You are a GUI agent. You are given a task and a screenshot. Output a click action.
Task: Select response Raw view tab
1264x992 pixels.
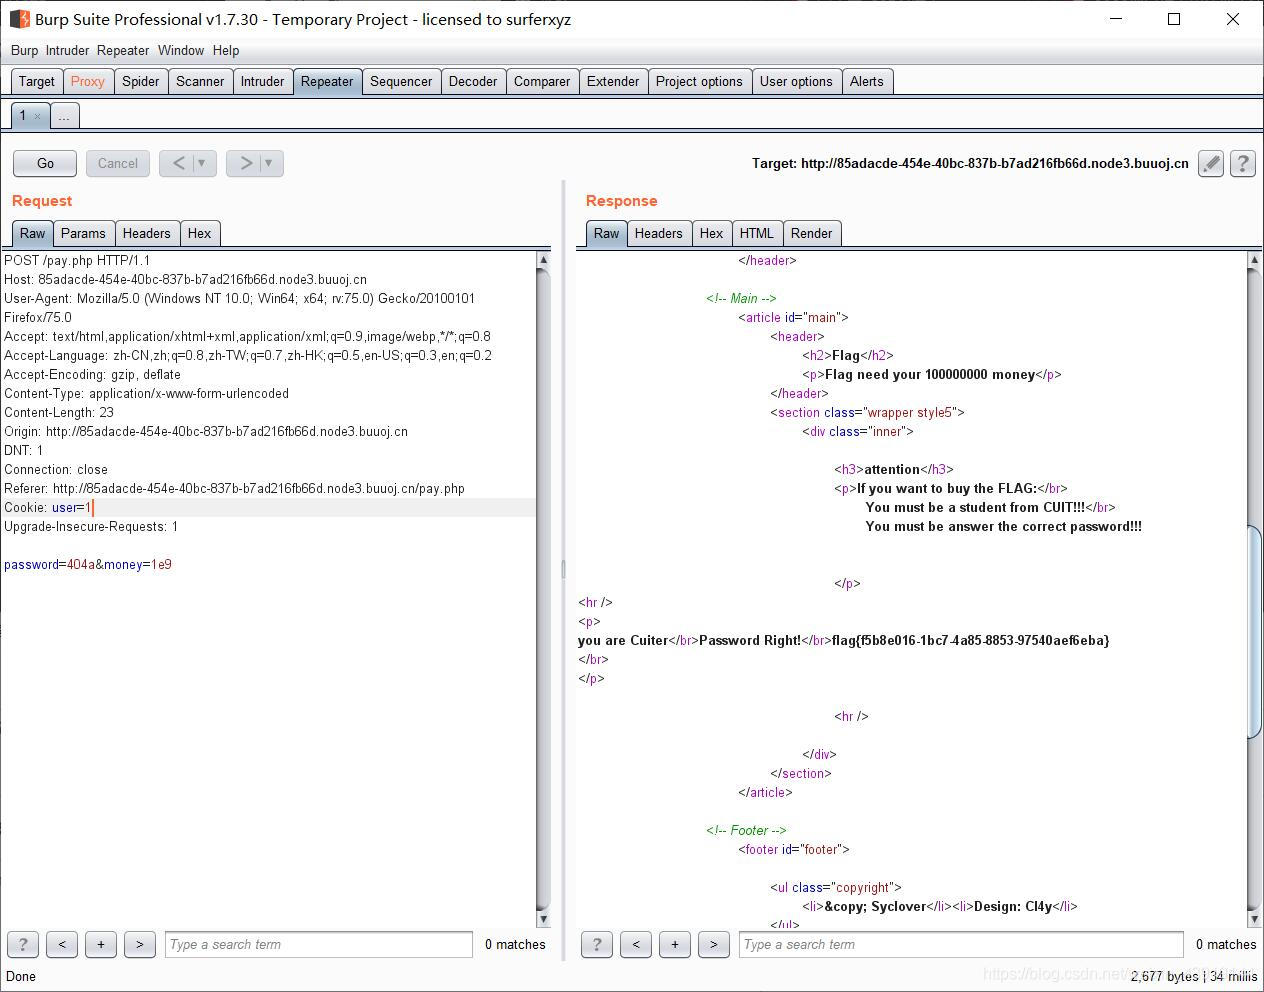[x=607, y=233]
